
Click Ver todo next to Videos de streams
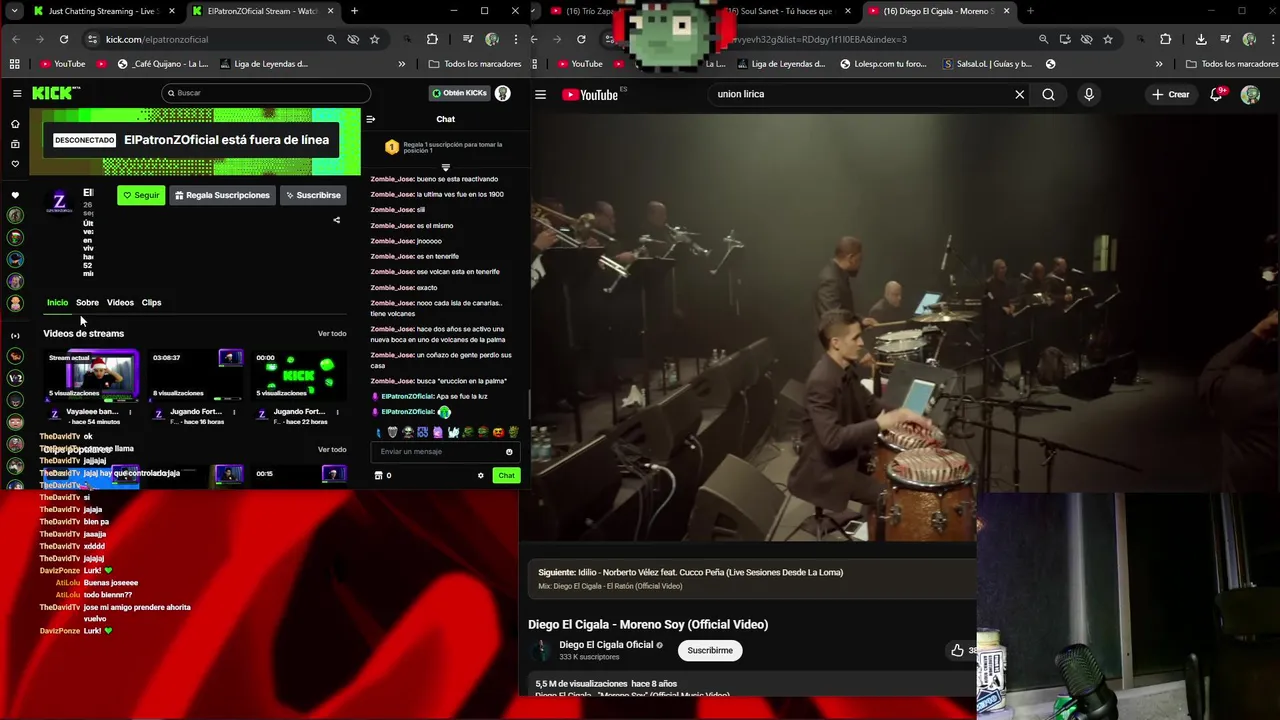pyautogui.click(x=332, y=334)
